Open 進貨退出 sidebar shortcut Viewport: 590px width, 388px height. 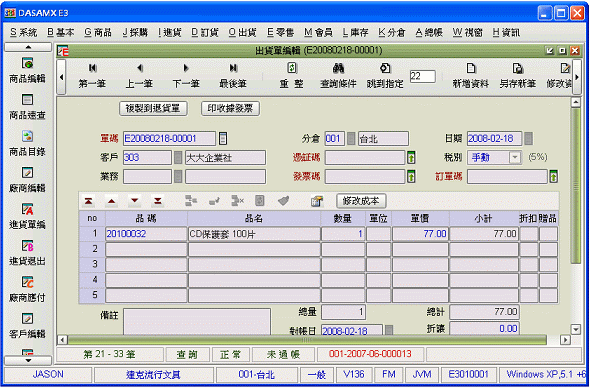pos(27,253)
